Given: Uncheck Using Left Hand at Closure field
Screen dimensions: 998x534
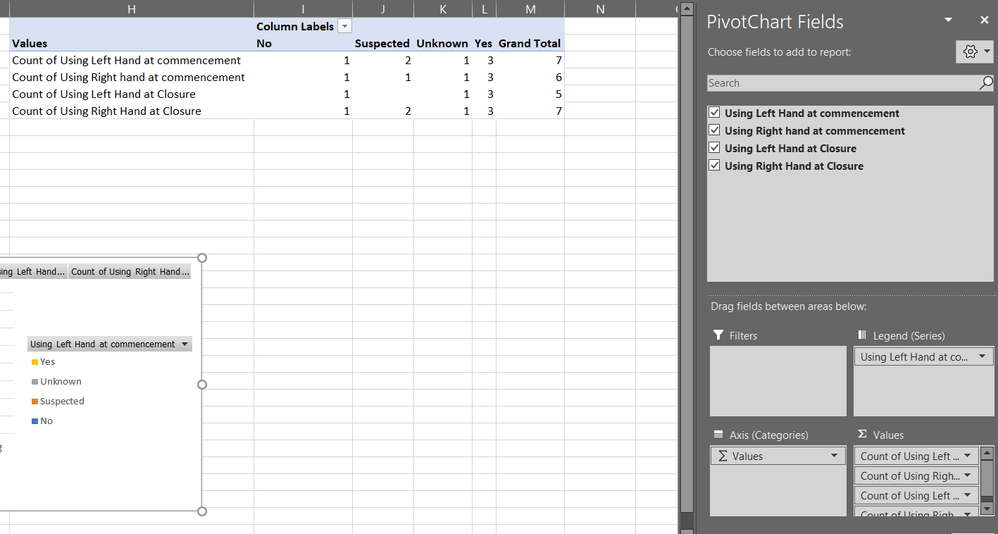Looking at the screenshot, I should pos(715,148).
